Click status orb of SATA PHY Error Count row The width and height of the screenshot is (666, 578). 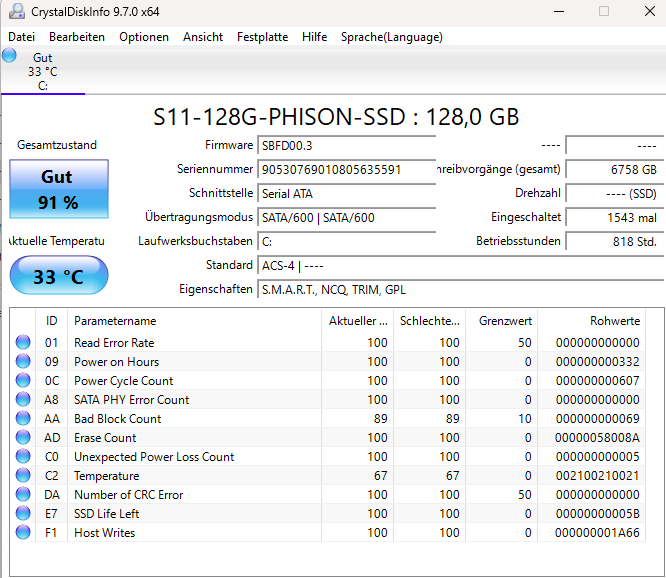[23, 399]
